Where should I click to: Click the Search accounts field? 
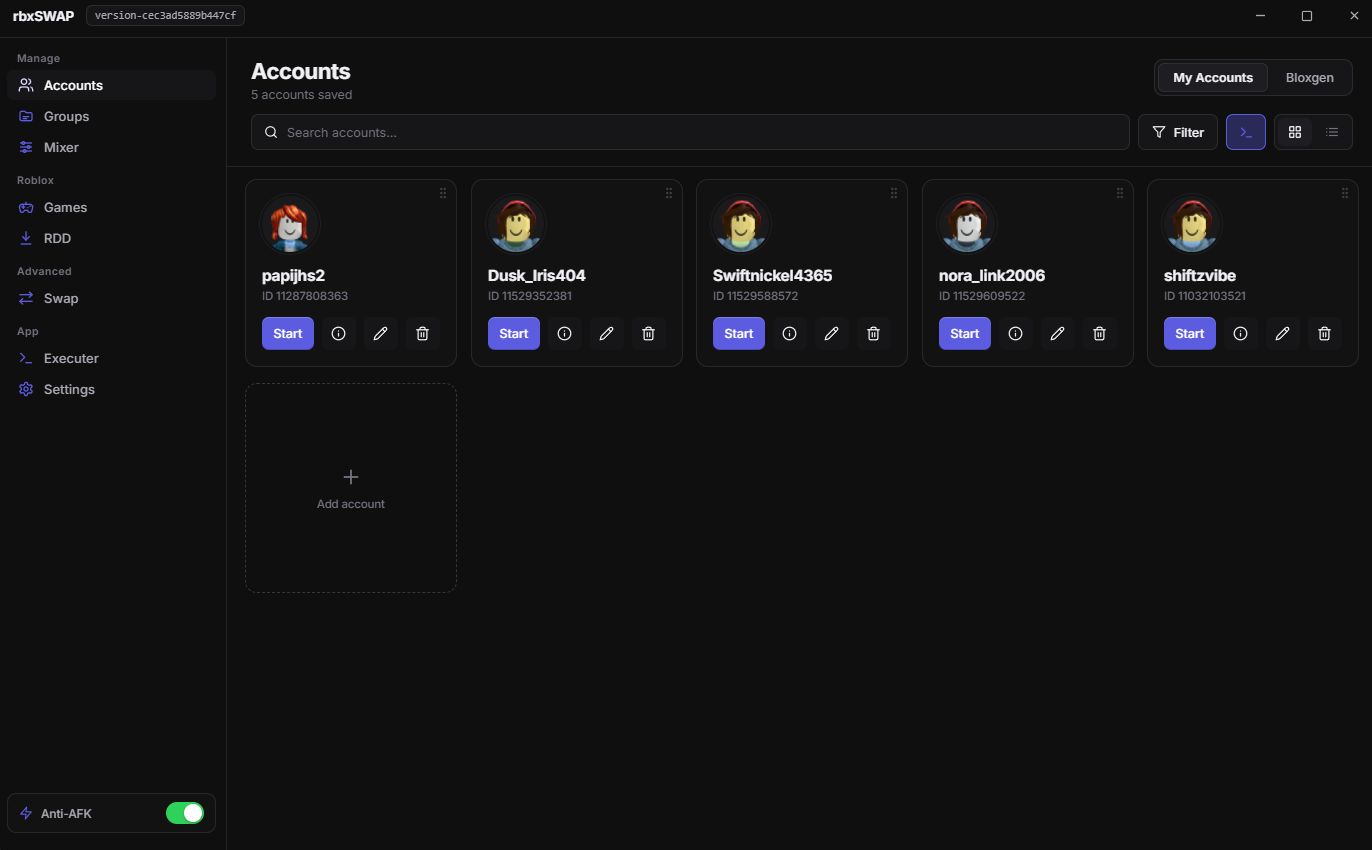[x=690, y=132]
